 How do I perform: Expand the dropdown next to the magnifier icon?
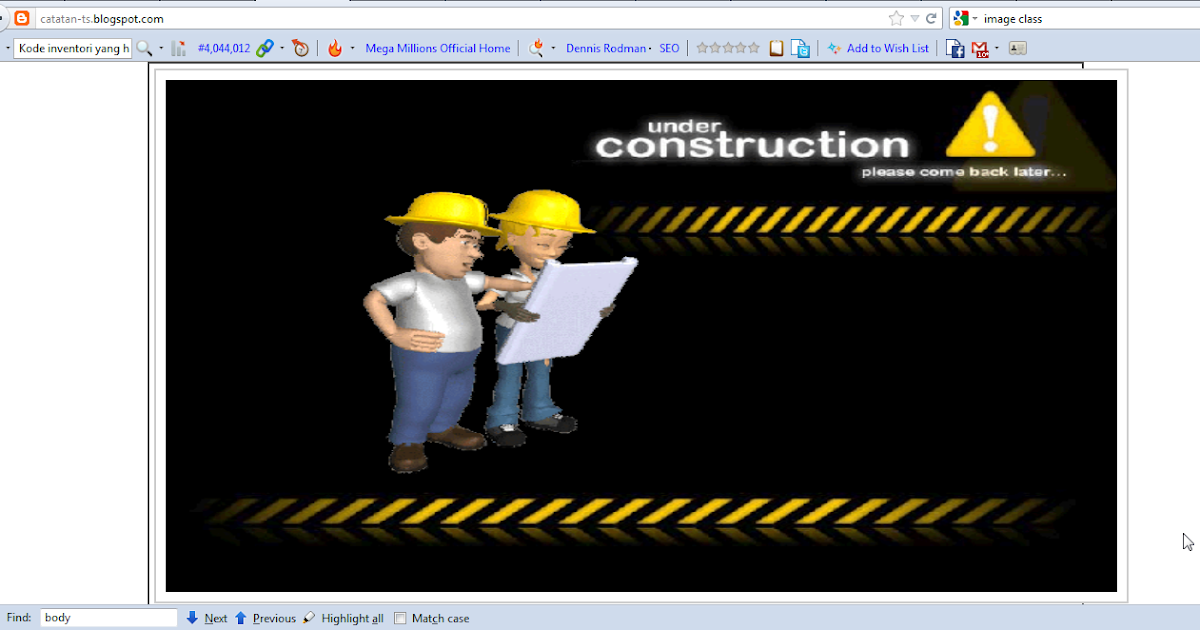(x=161, y=48)
